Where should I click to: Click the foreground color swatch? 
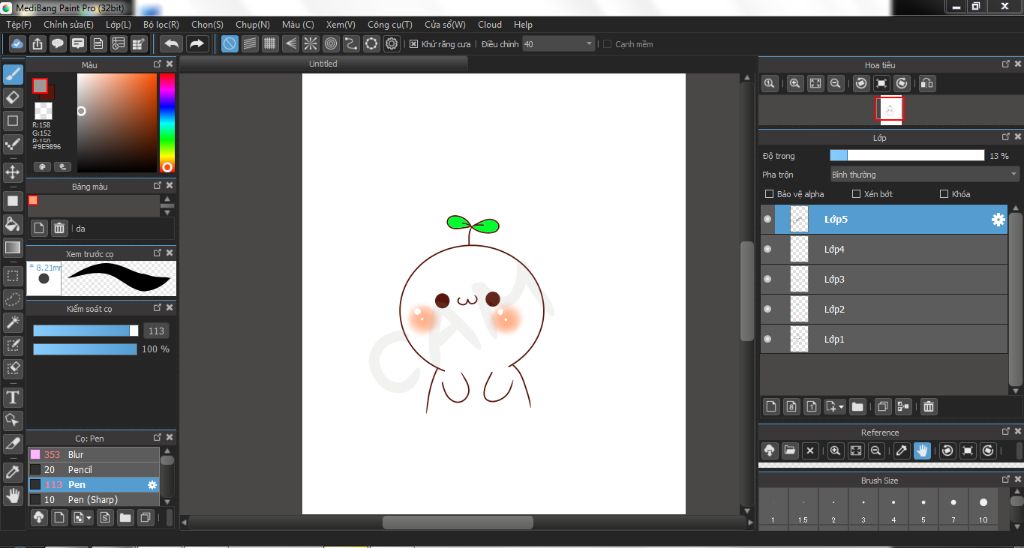[40, 86]
